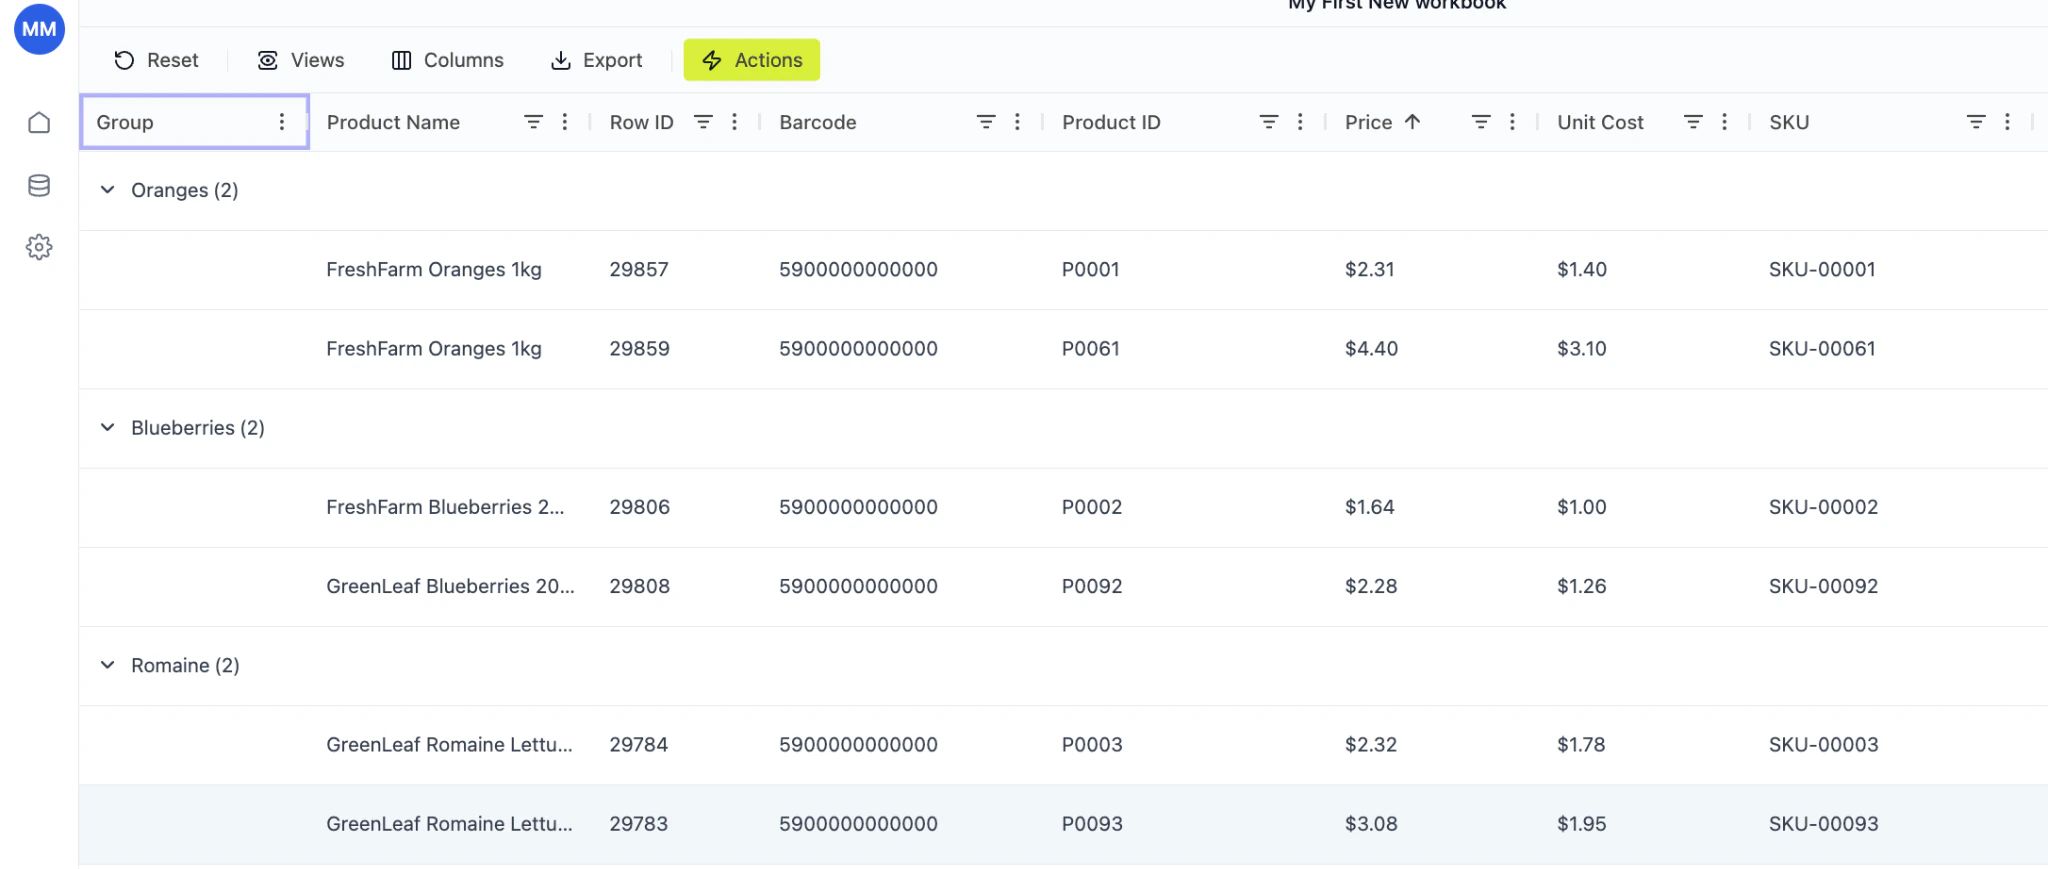The height and width of the screenshot is (869, 2048).
Task: Open filter for Price column
Action: pos(1481,122)
